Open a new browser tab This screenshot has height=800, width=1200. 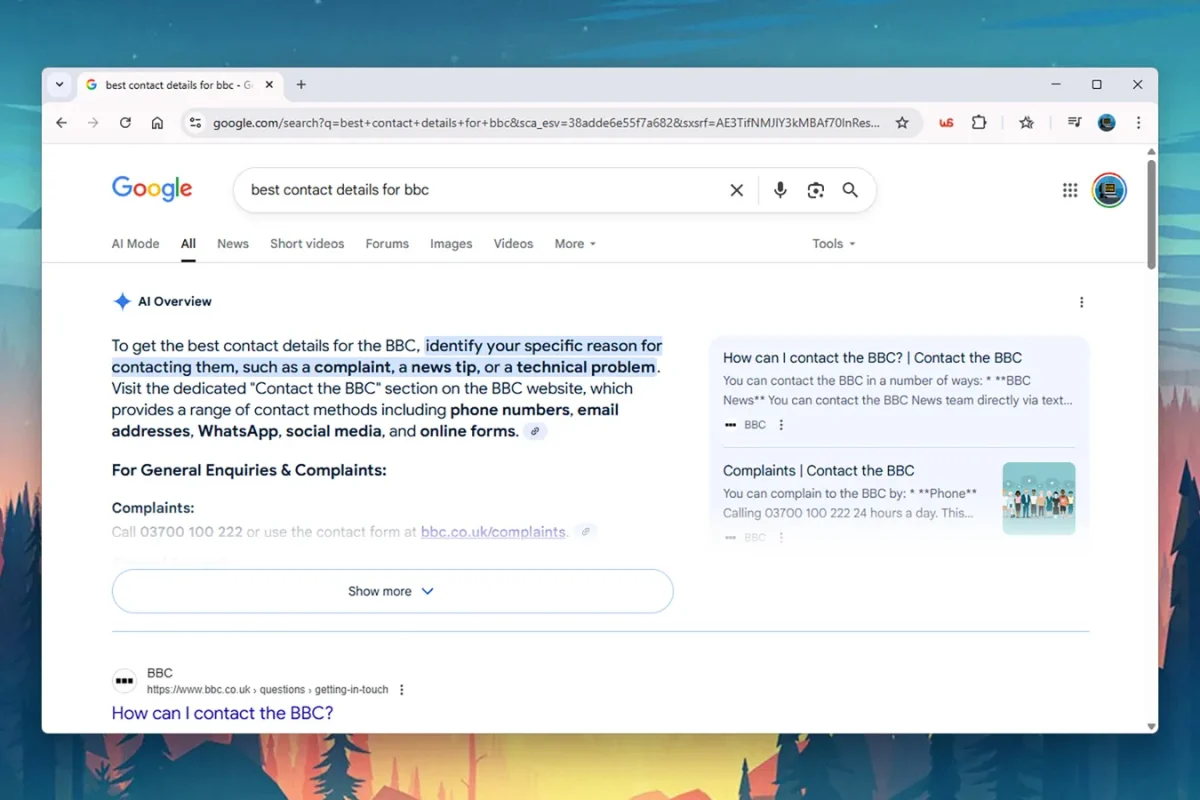[x=301, y=85]
